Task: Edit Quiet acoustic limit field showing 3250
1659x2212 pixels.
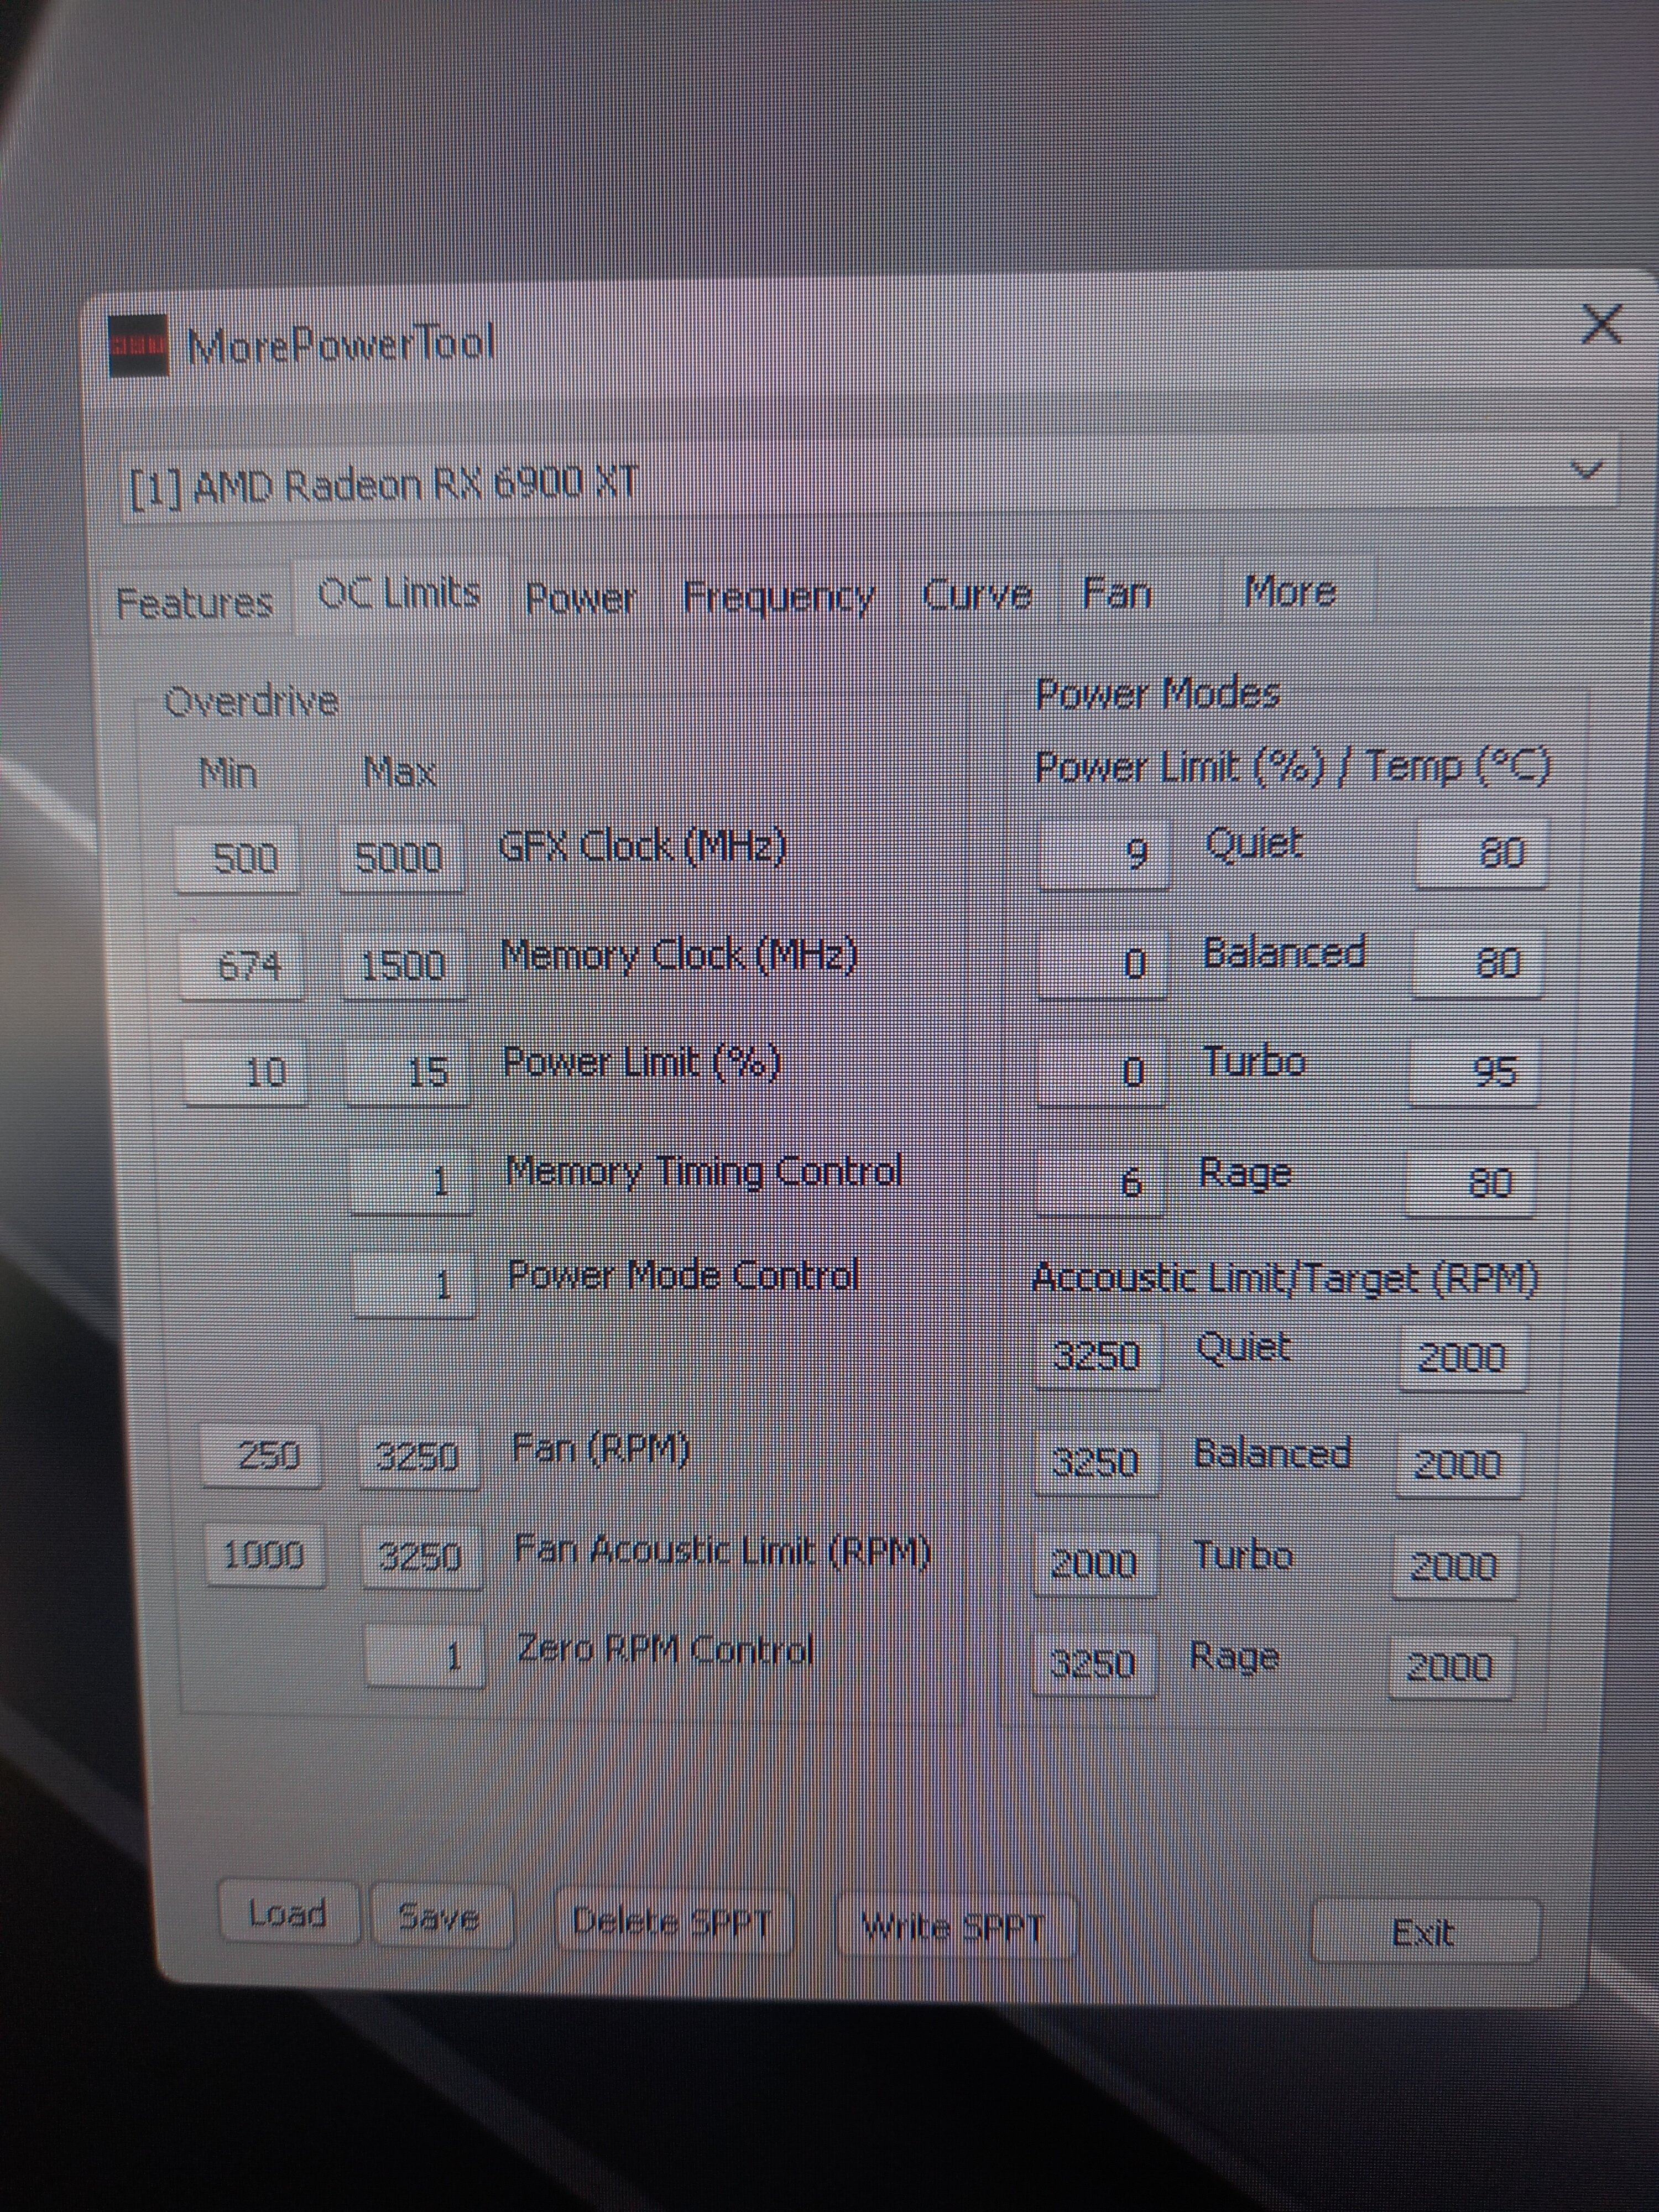Action: point(1098,1356)
